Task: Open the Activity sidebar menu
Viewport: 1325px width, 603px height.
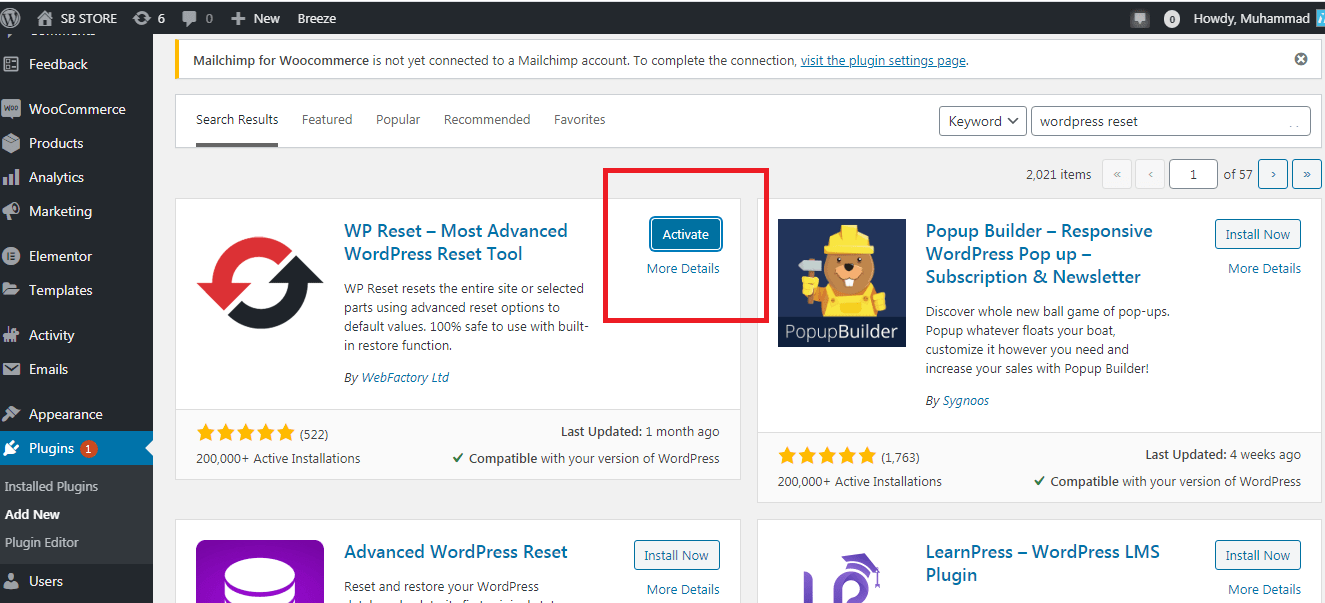Action: pos(76,335)
